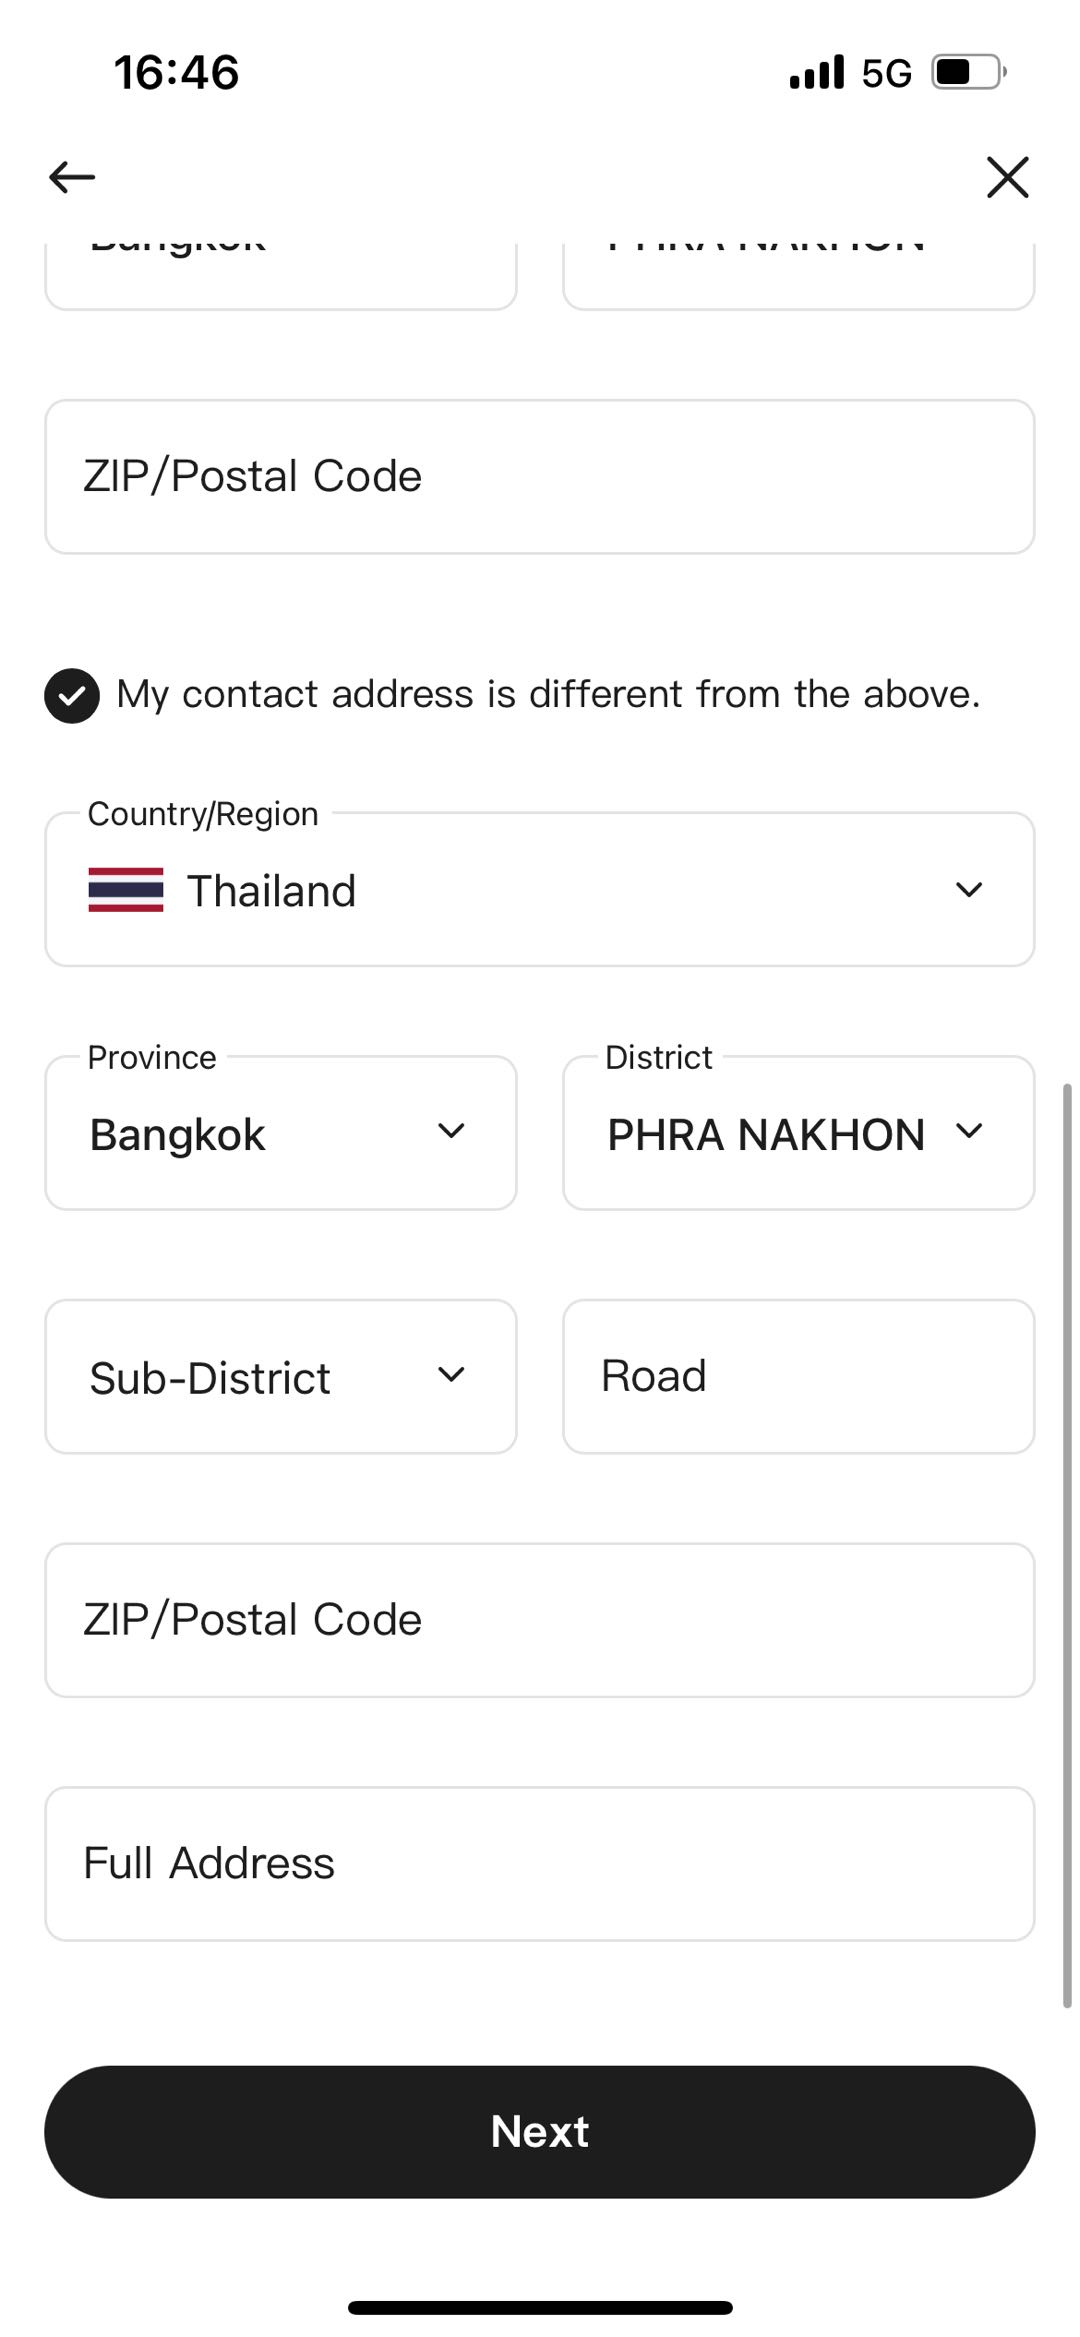Screen dimensions: 1080x2337
Task: Uncheck contact address is different checkbox
Action: coord(72,695)
